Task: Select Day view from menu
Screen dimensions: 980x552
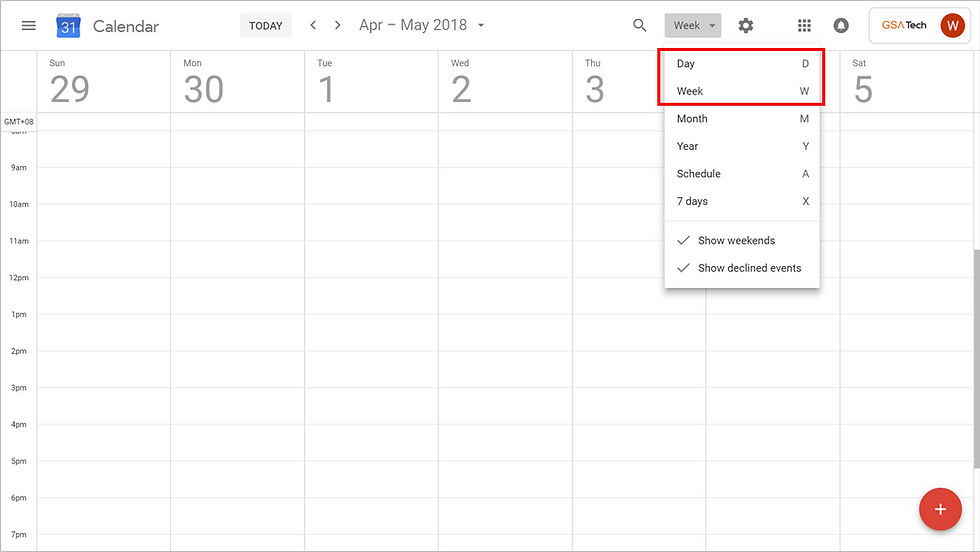Action: pyautogui.click(x=742, y=64)
